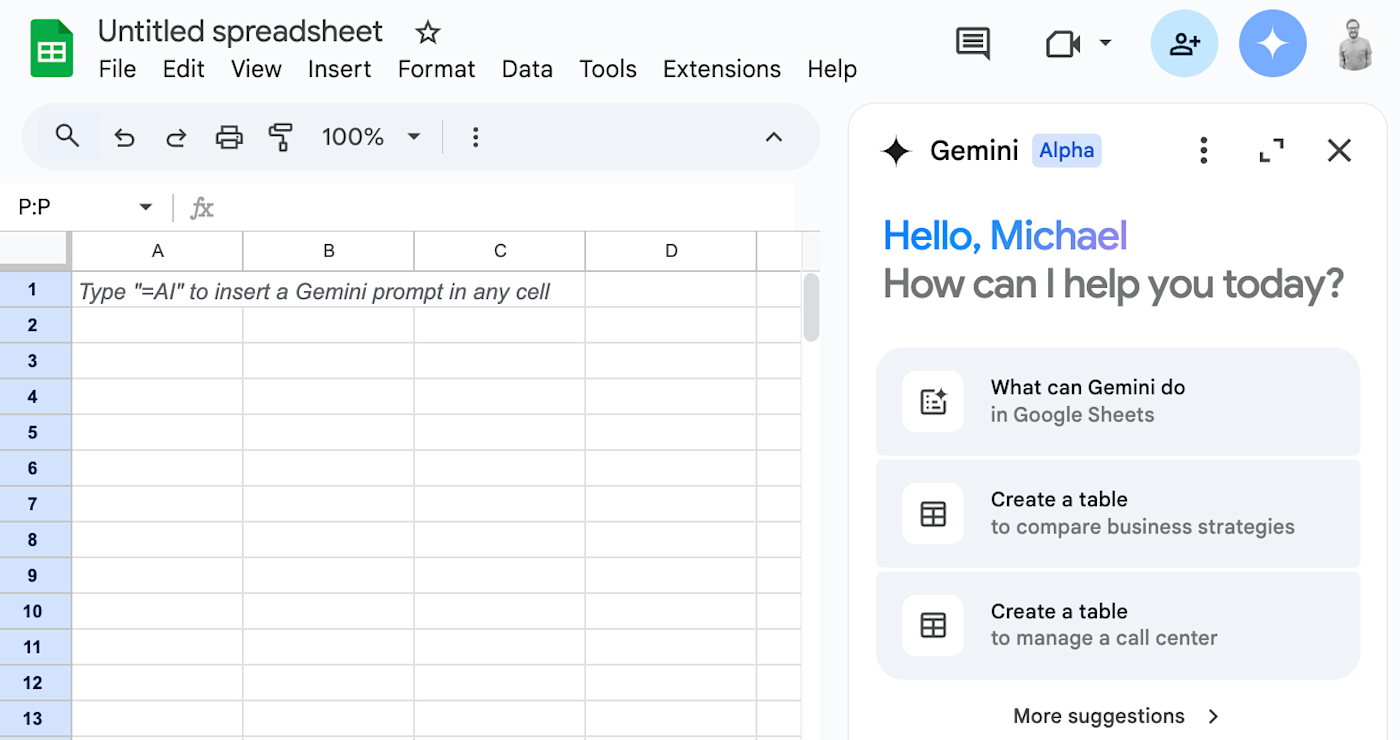Click the search menus magnifier icon
Viewport: 1400px width, 740px height.
point(67,136)
